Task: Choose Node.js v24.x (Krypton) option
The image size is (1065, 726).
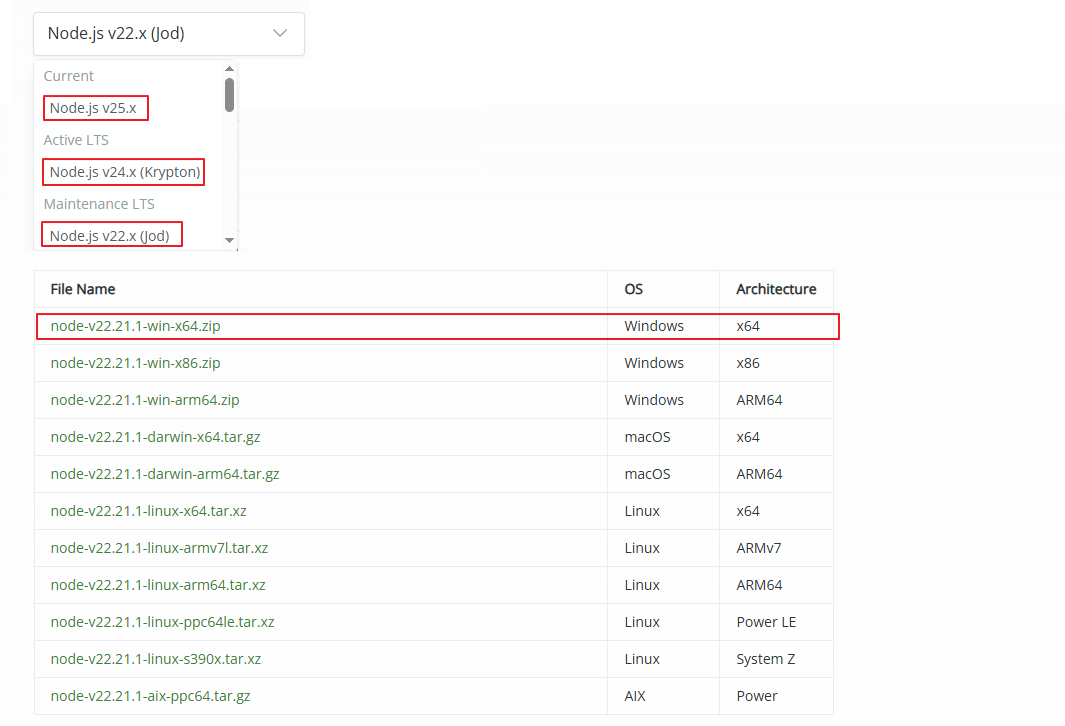Action: 125,172
